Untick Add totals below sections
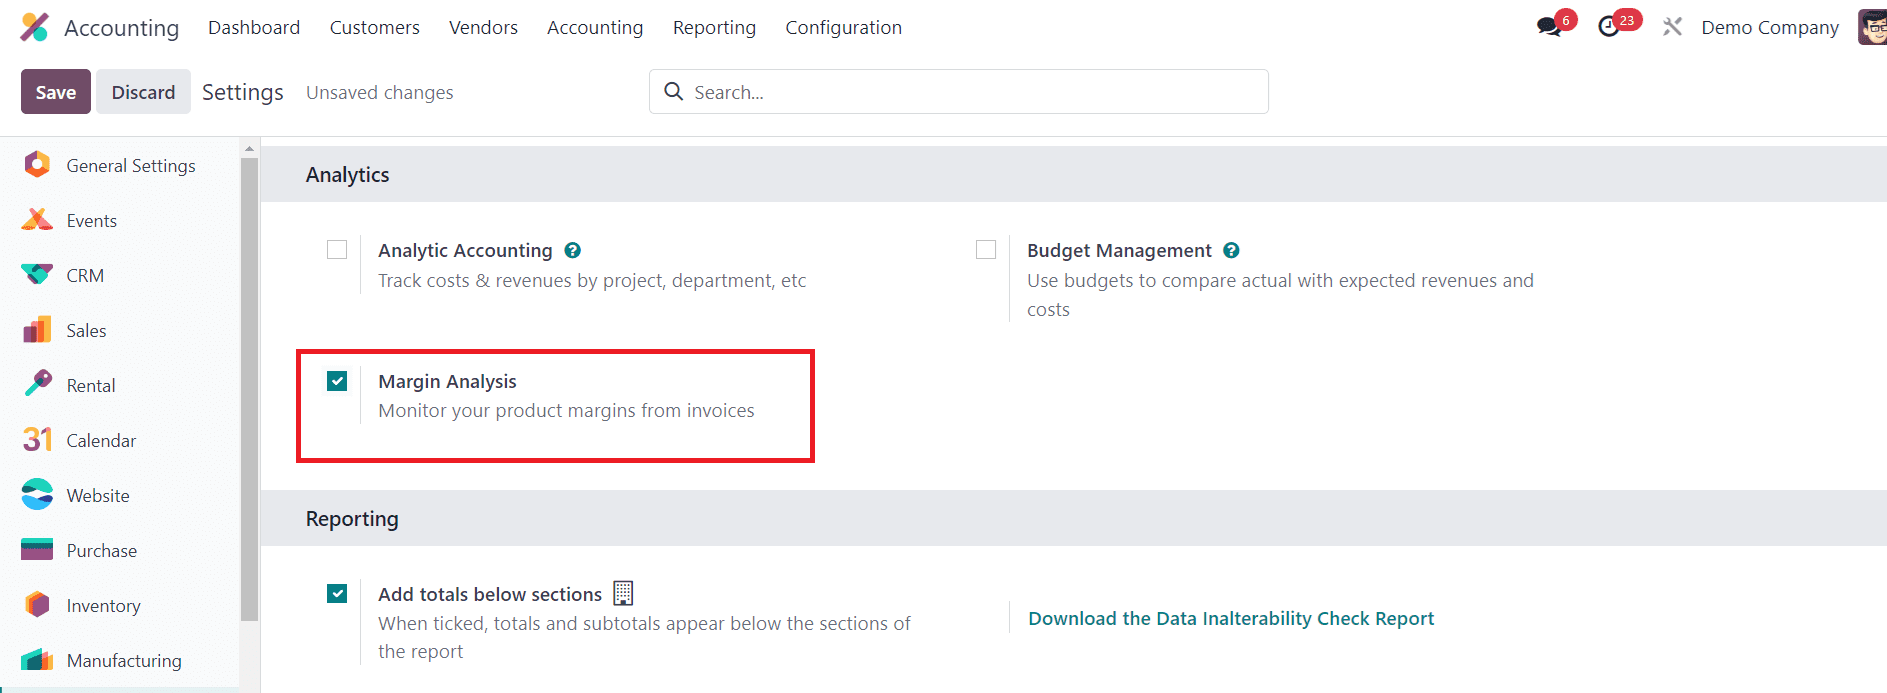 coord(337,593)
